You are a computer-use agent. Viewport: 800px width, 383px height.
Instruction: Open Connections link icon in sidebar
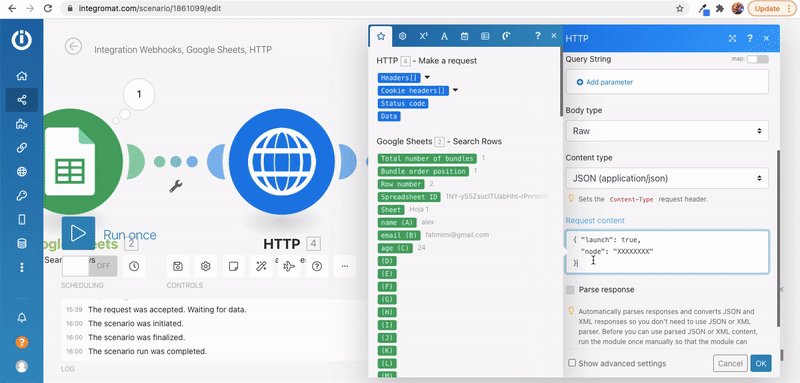pyautogui.click(x=21, y=148)
